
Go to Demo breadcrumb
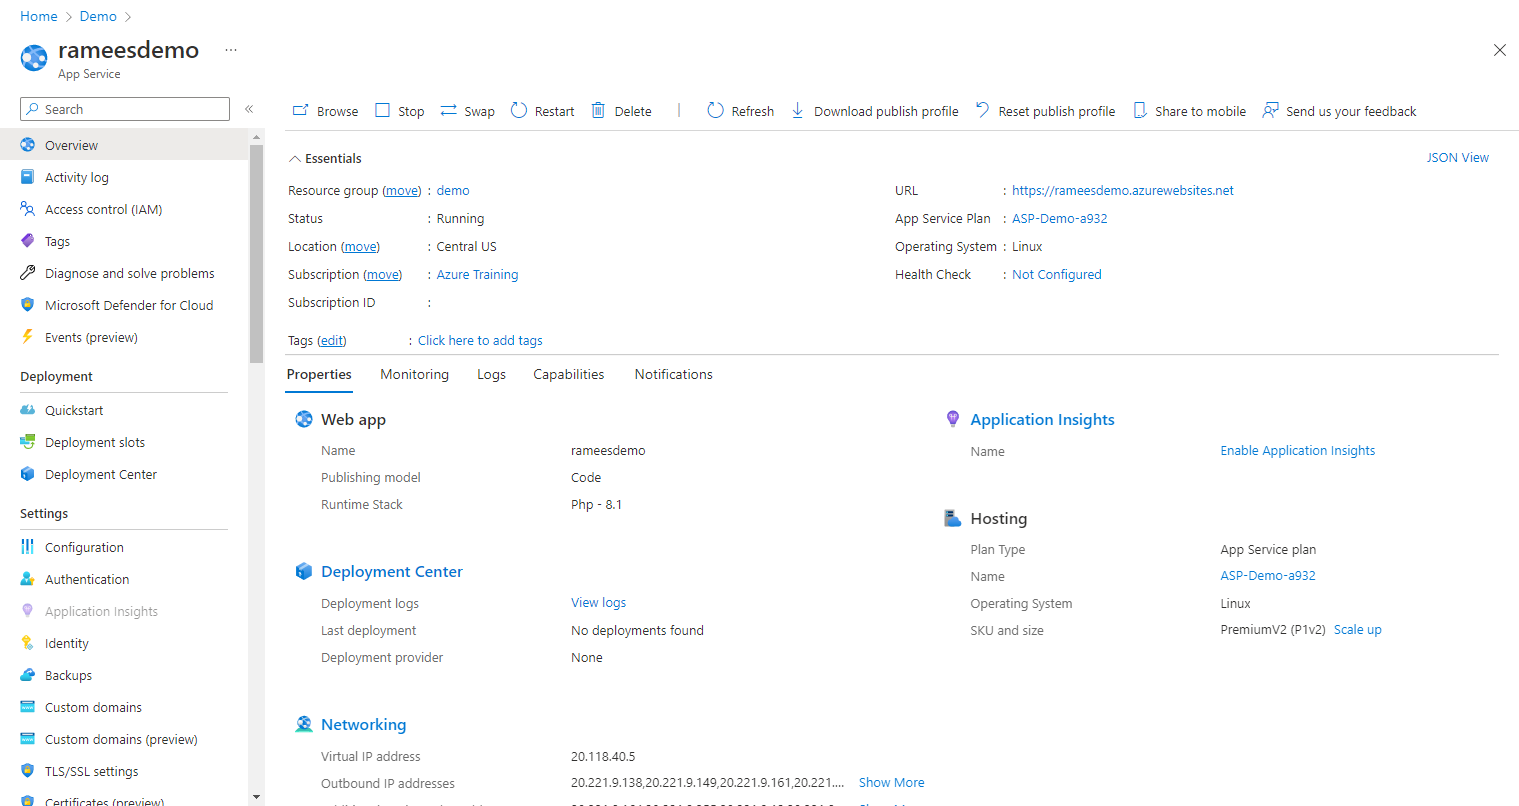(x=98, y=16)
